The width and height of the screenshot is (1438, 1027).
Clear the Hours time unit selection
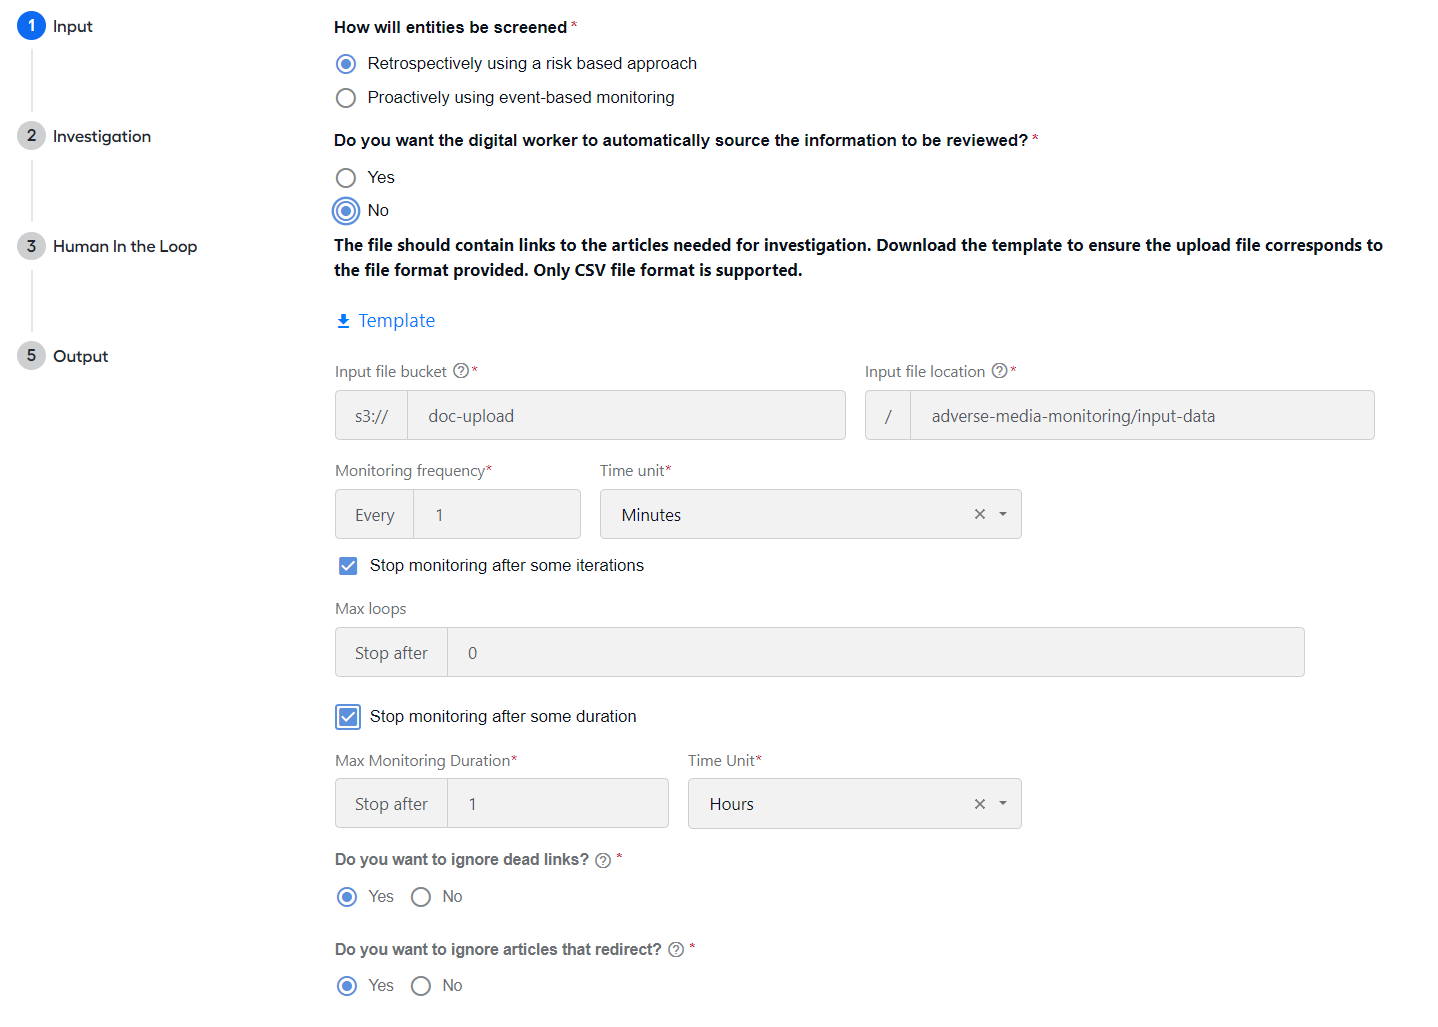(980, 804)
